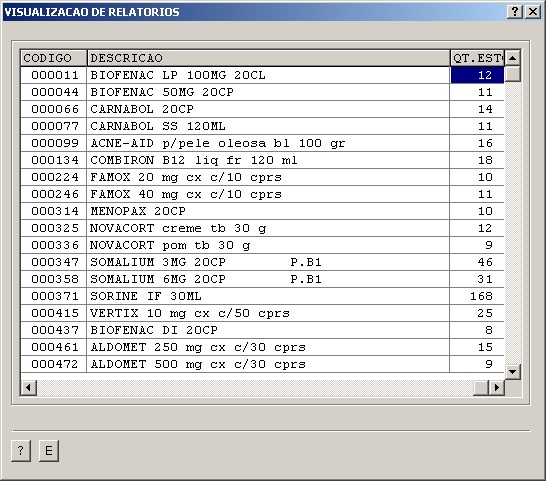
Task: Click code cell 000461
Action: point(54,347)
